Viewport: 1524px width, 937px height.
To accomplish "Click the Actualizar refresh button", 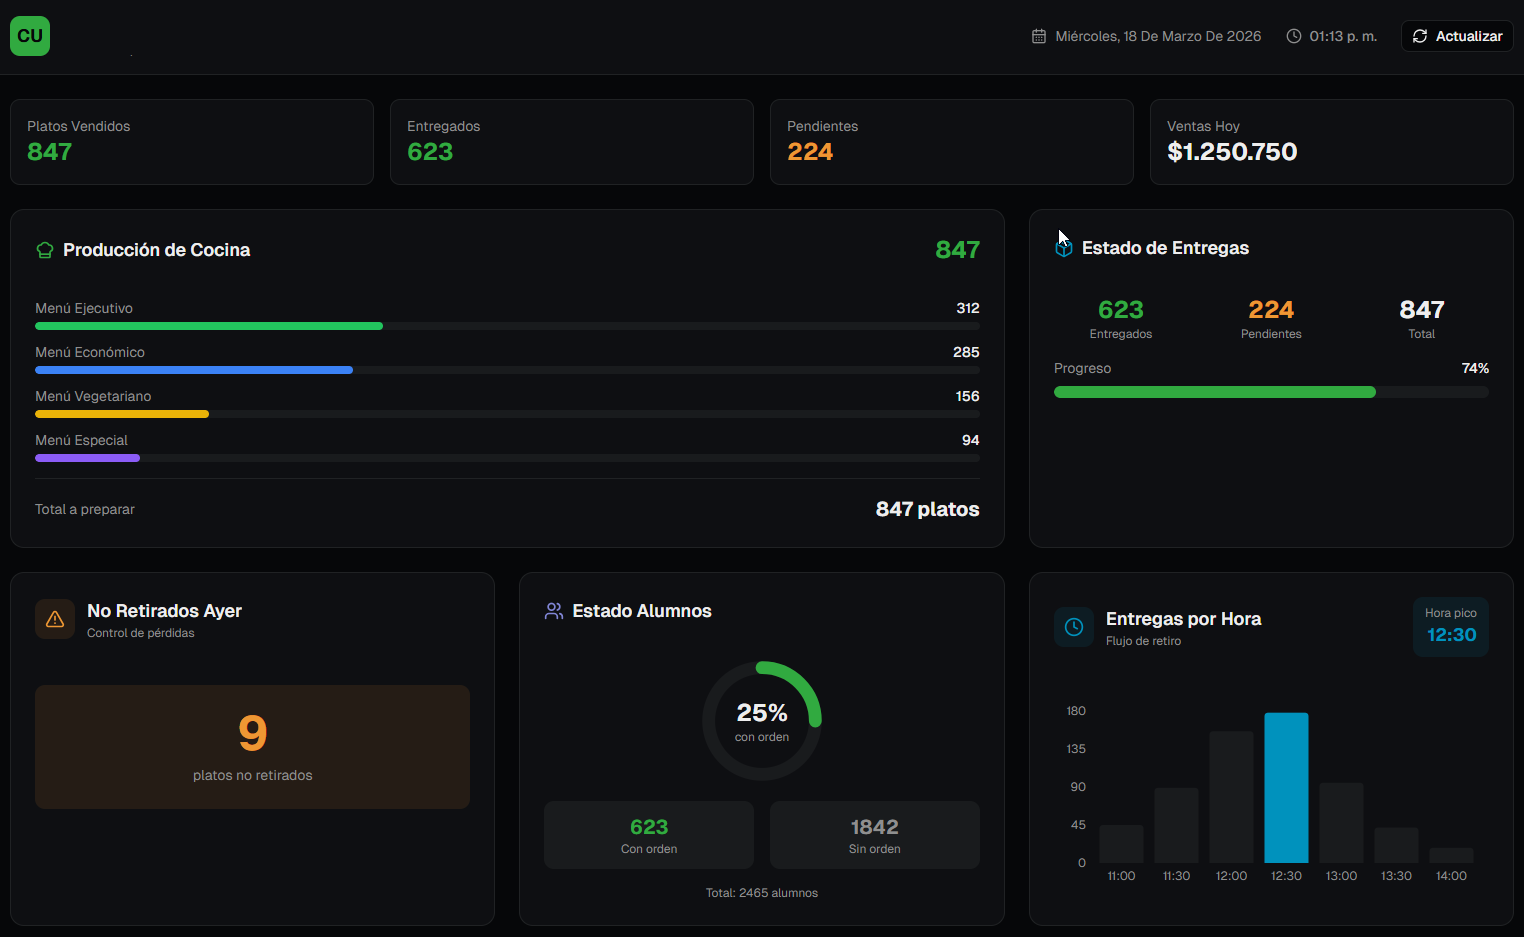I will click(x=1457, y=36).
